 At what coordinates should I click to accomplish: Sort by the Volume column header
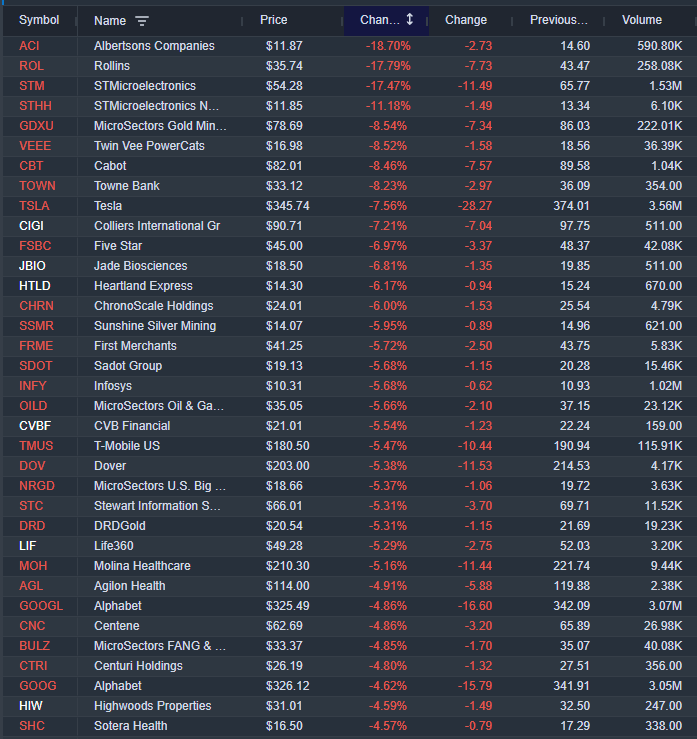pos(641,20)
